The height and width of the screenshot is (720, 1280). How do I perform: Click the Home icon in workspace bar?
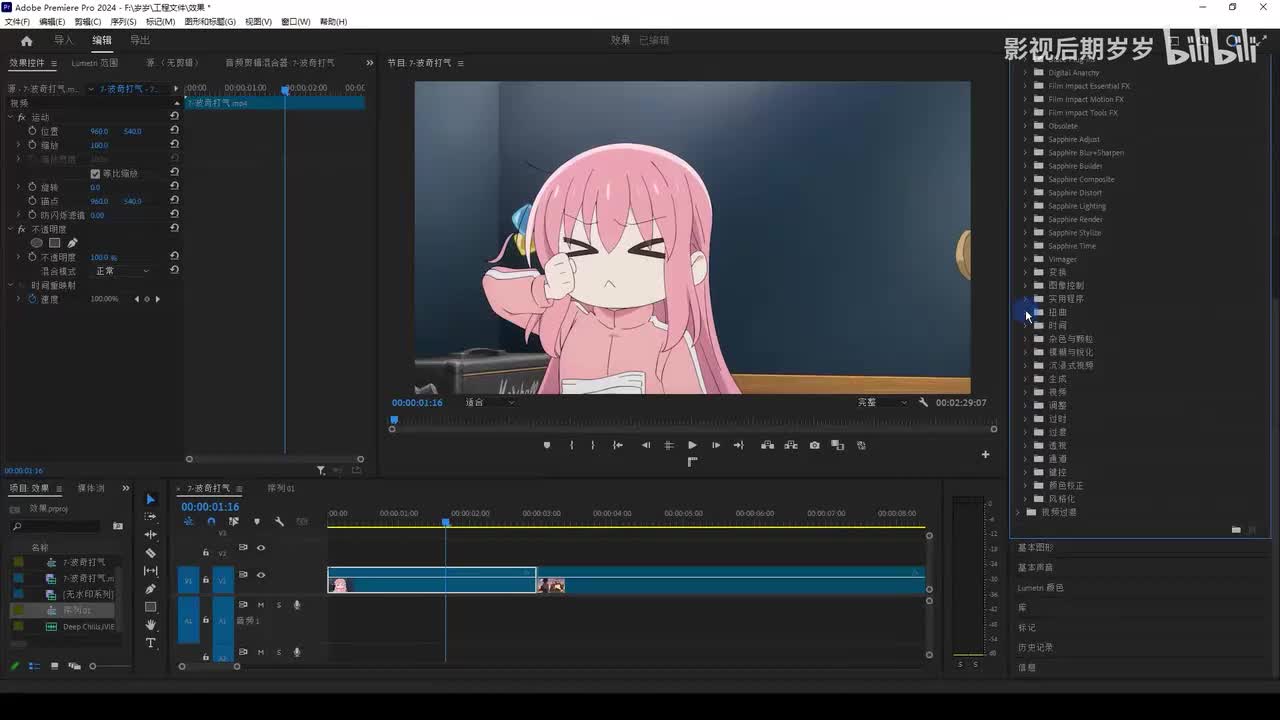coord(26,41)
